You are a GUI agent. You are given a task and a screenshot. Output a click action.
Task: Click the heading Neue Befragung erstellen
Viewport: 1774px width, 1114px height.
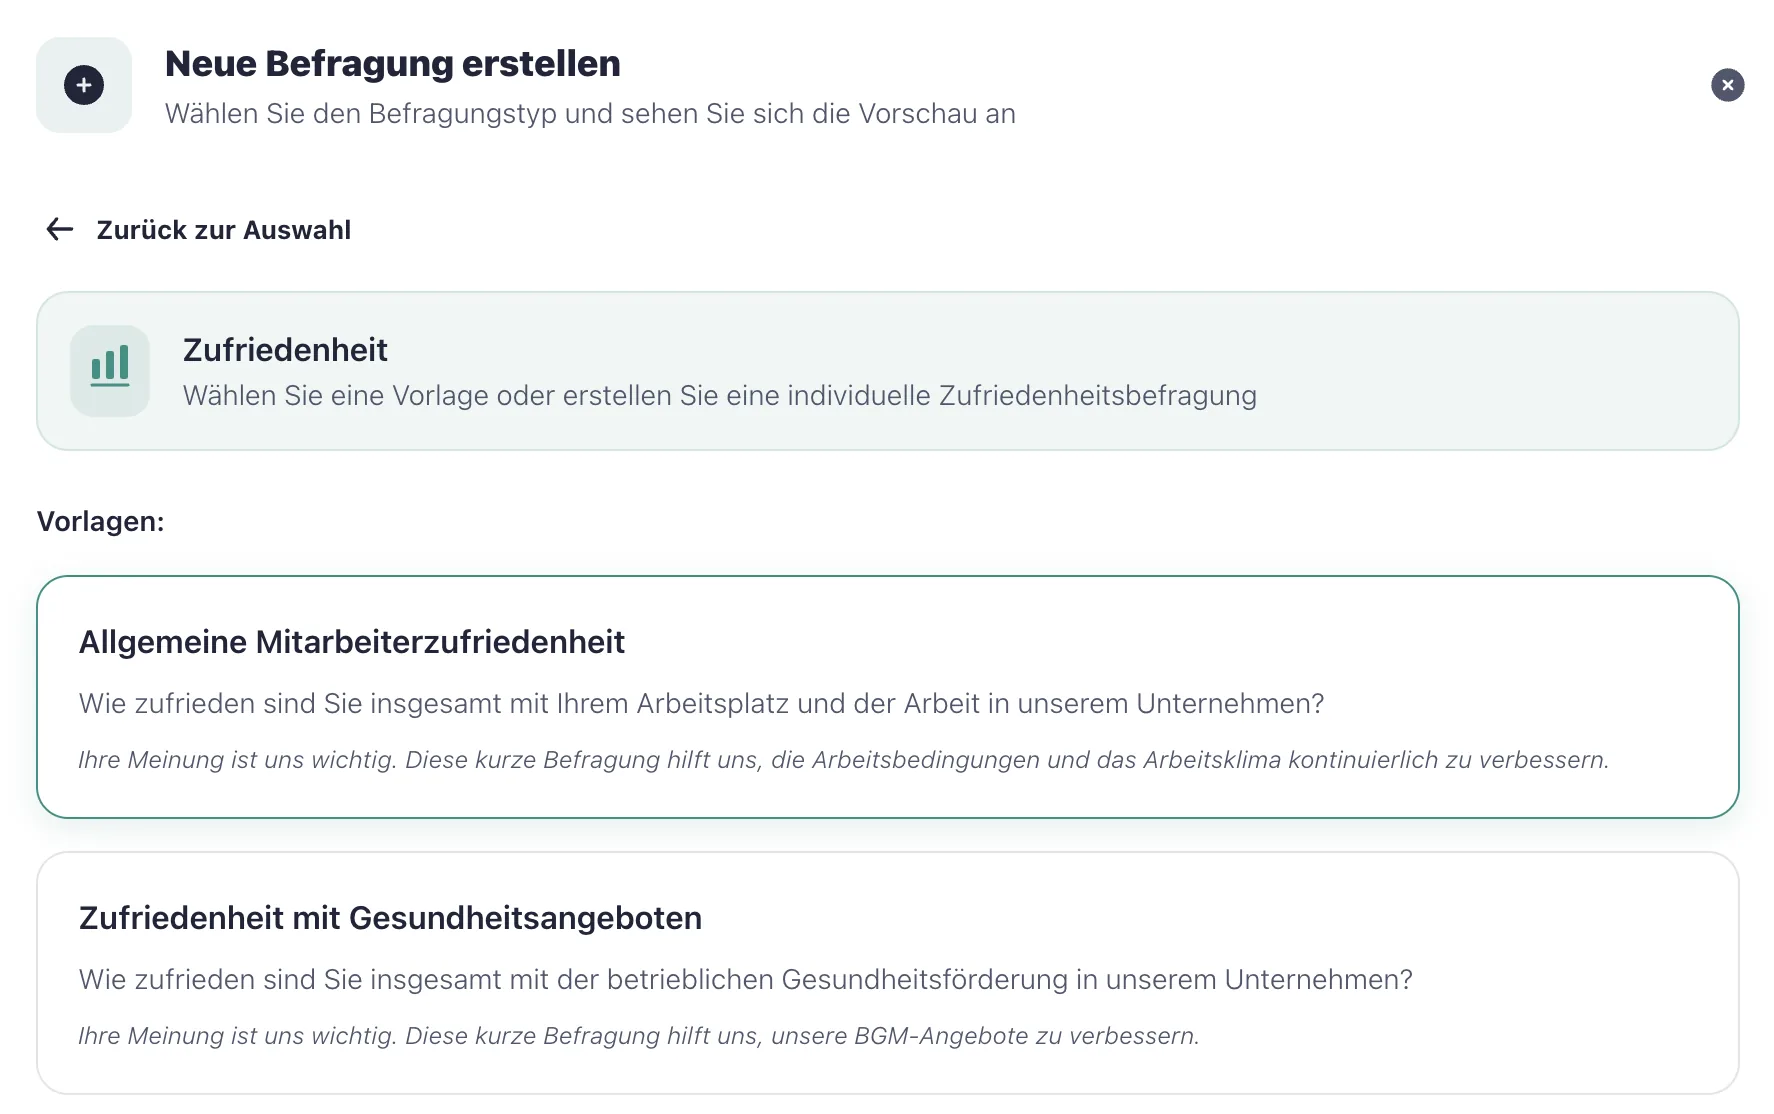tap(393, 63)
